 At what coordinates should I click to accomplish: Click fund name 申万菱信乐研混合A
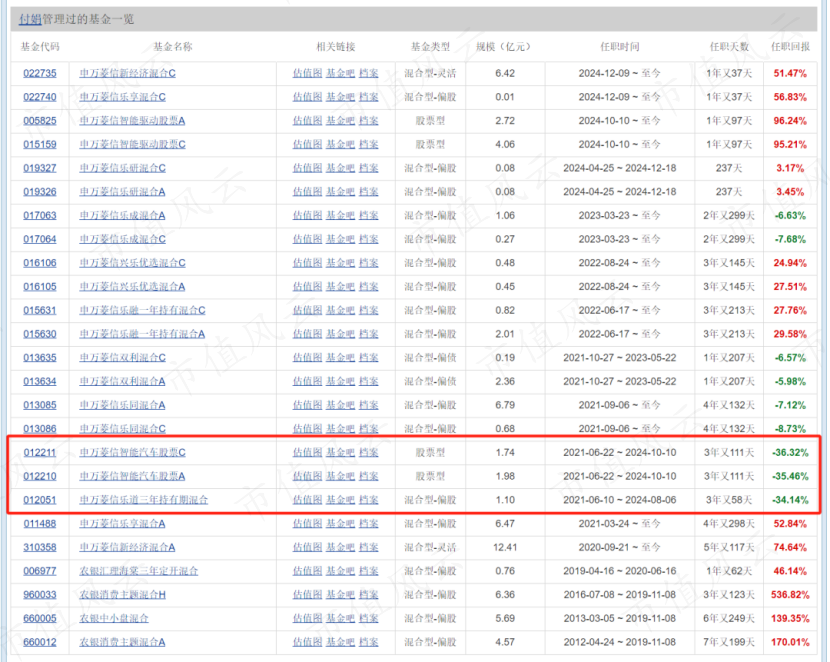122,192
